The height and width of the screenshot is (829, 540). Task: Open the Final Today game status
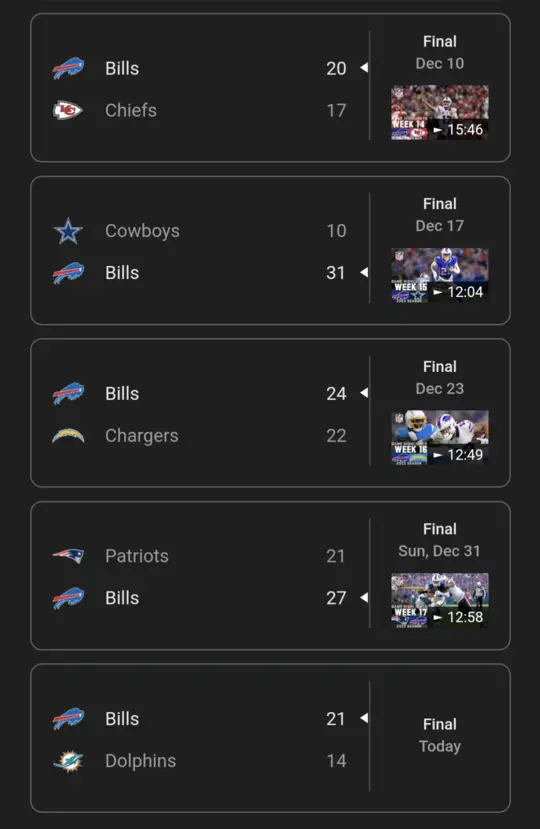(x=440, y=735)
